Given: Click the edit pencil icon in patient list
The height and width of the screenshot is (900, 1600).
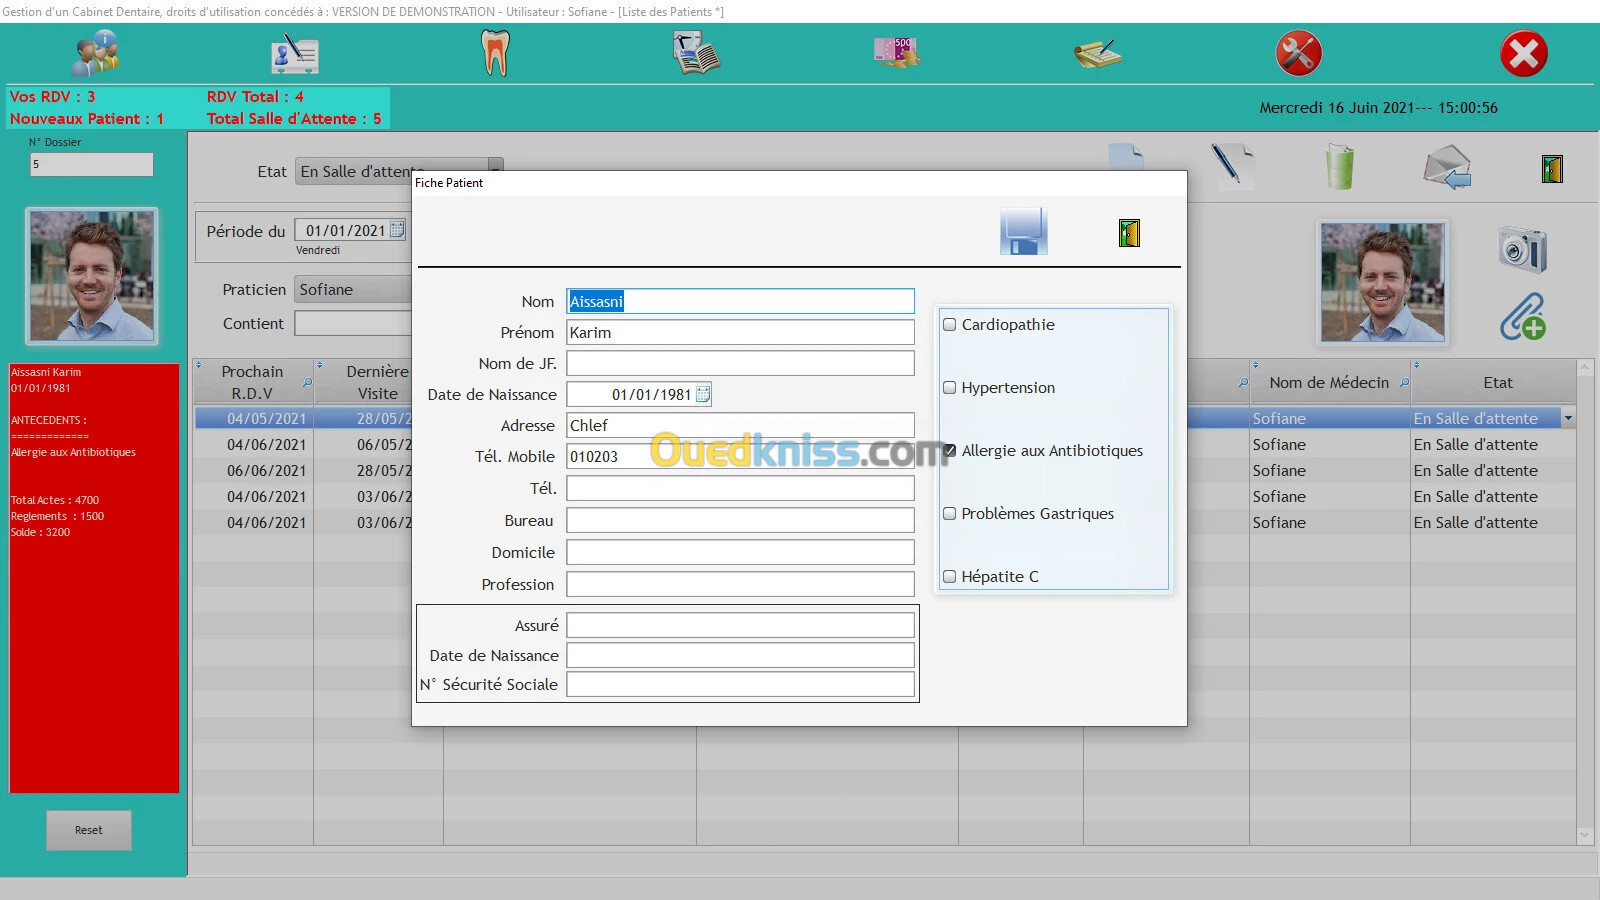Looking at the screenshot, I should tap(1231, 165).
